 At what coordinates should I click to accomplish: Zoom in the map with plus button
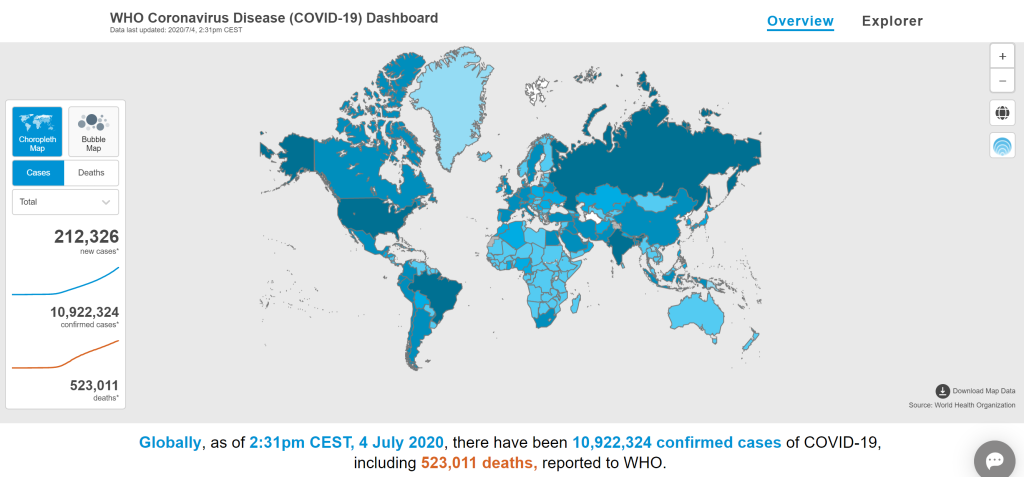click(1002, 56)
